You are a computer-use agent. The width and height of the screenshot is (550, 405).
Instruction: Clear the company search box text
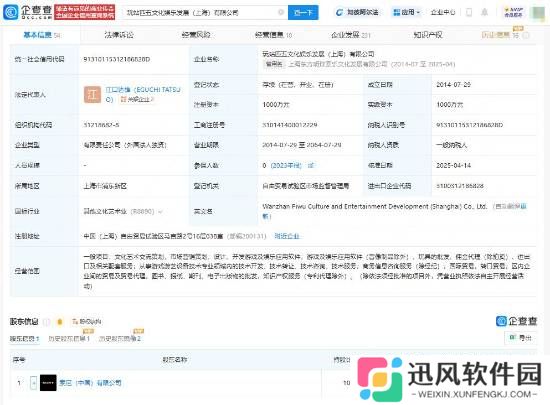pyautogui.click(x=281, y=13)
